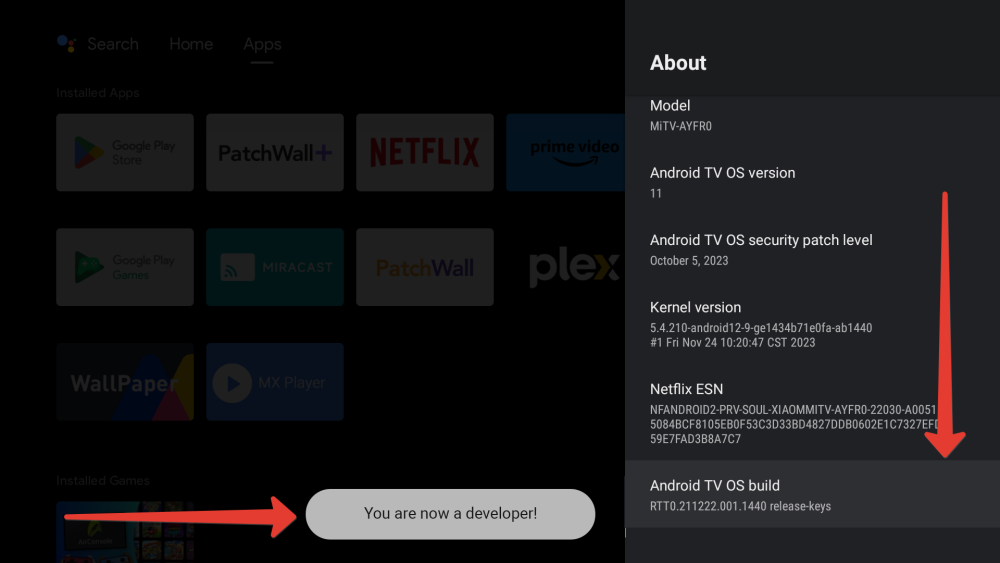Click the Android TV OS build entry

coord(812,494)
